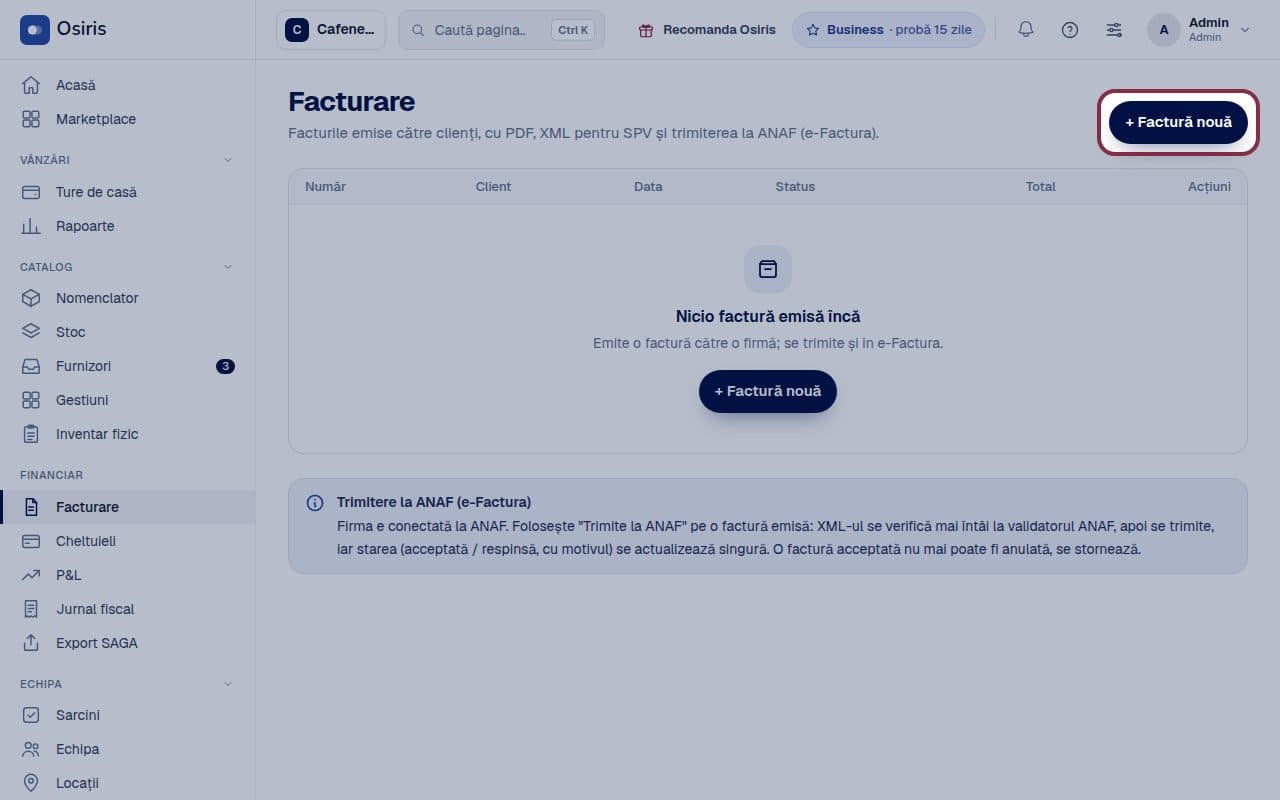
Task: Open the Admin account dropdown
Action: coord(1199,30)
